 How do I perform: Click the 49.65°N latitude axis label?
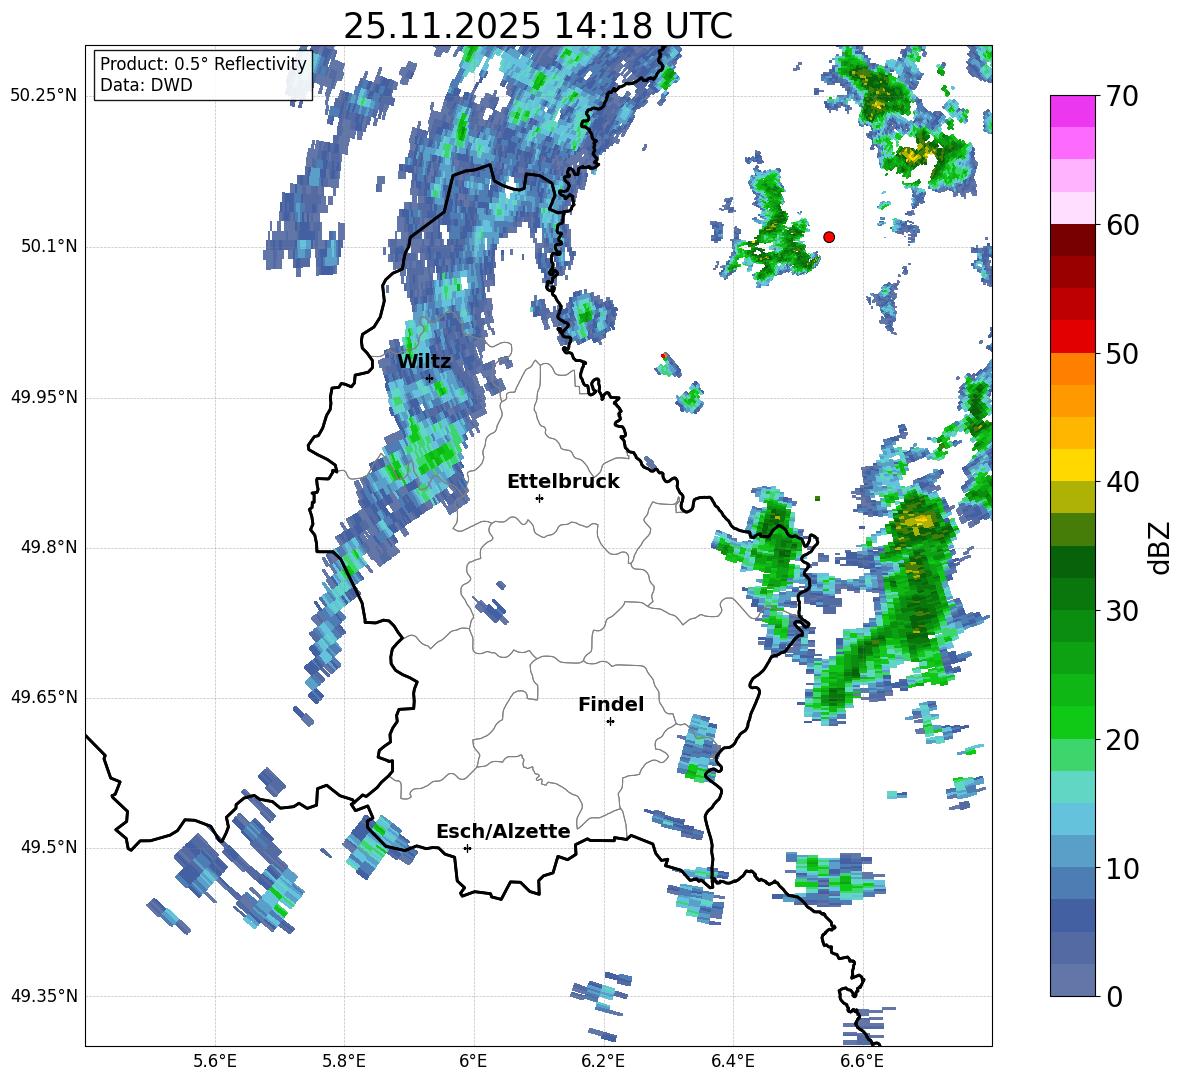click(44, 697)
